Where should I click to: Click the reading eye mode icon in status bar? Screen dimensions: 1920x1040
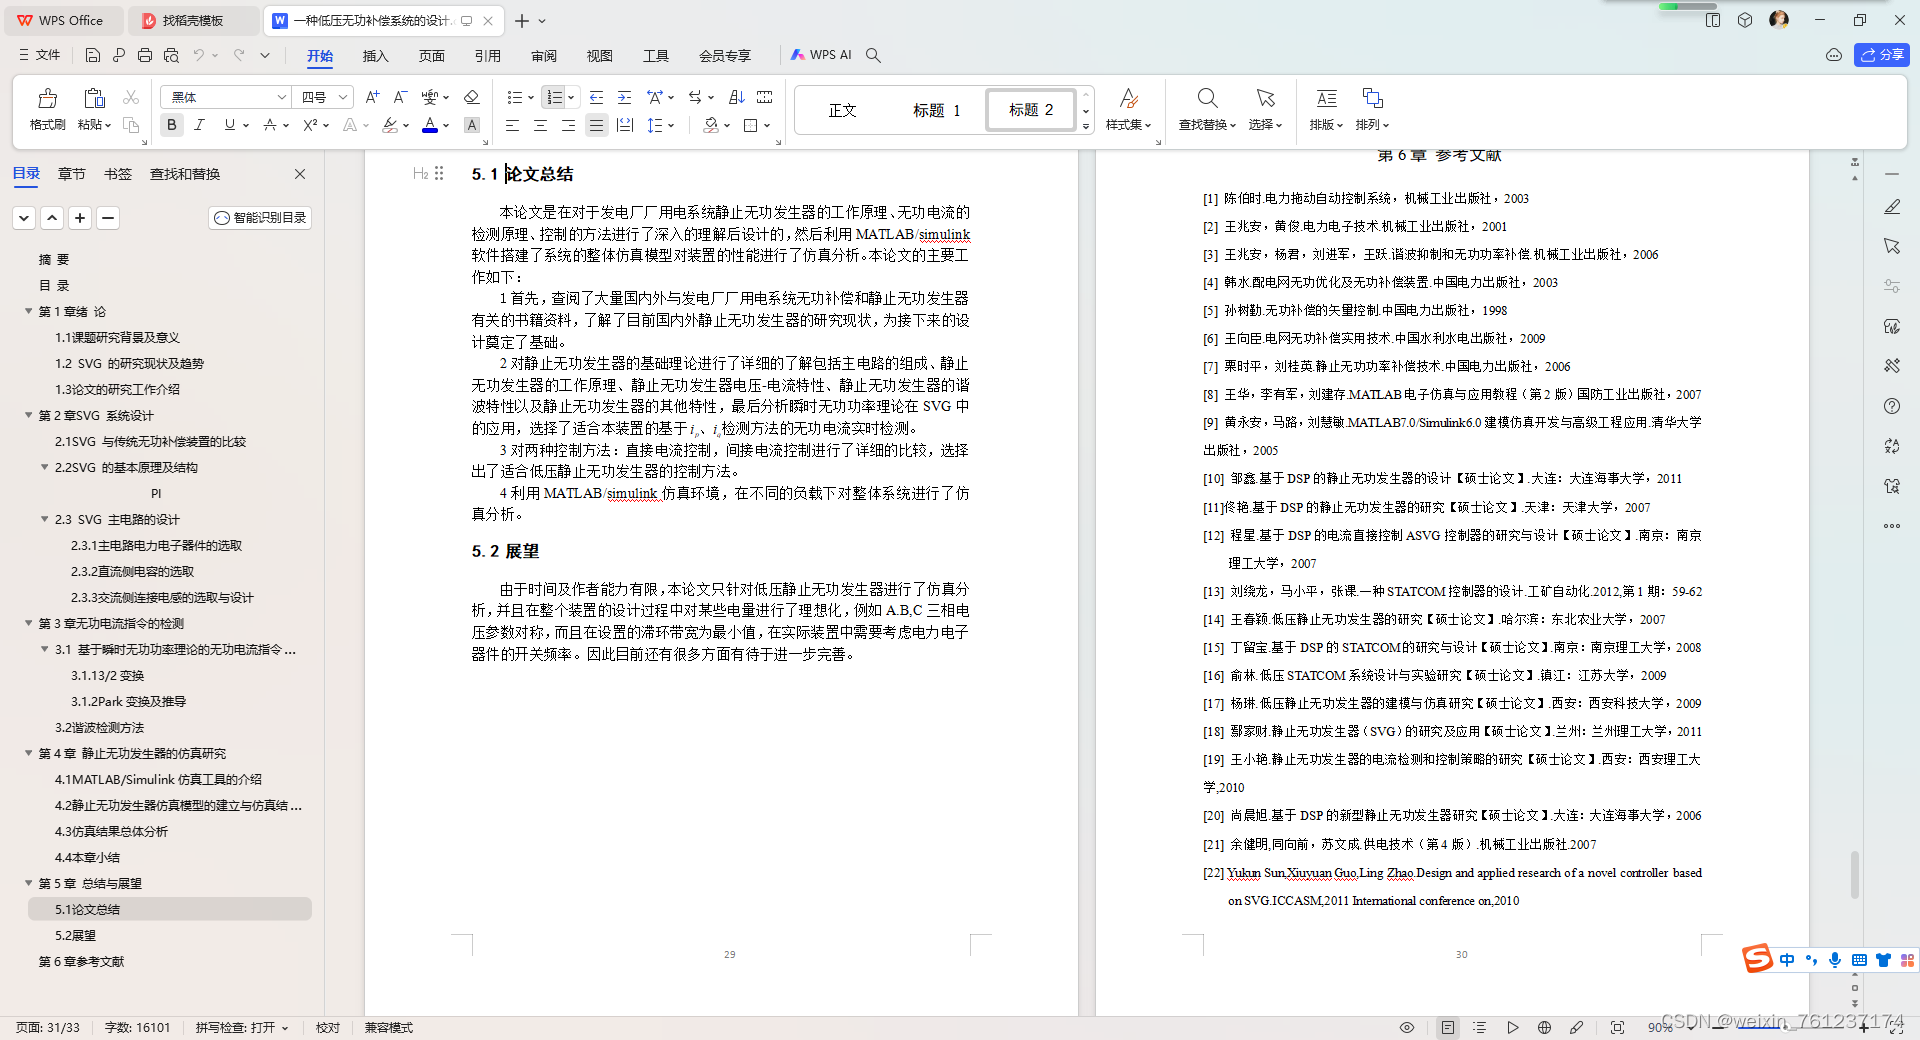[x=1406, y=1027]
